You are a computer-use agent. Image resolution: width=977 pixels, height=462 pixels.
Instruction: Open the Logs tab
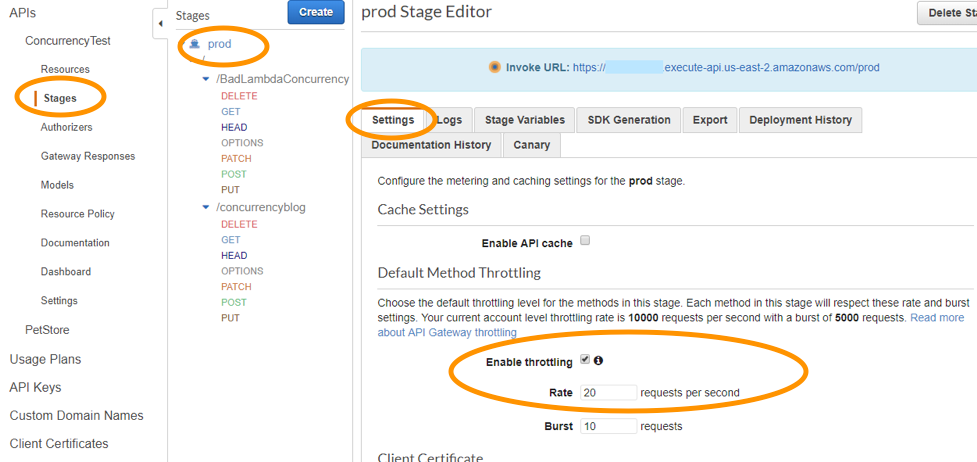click(x=449, y=120)
